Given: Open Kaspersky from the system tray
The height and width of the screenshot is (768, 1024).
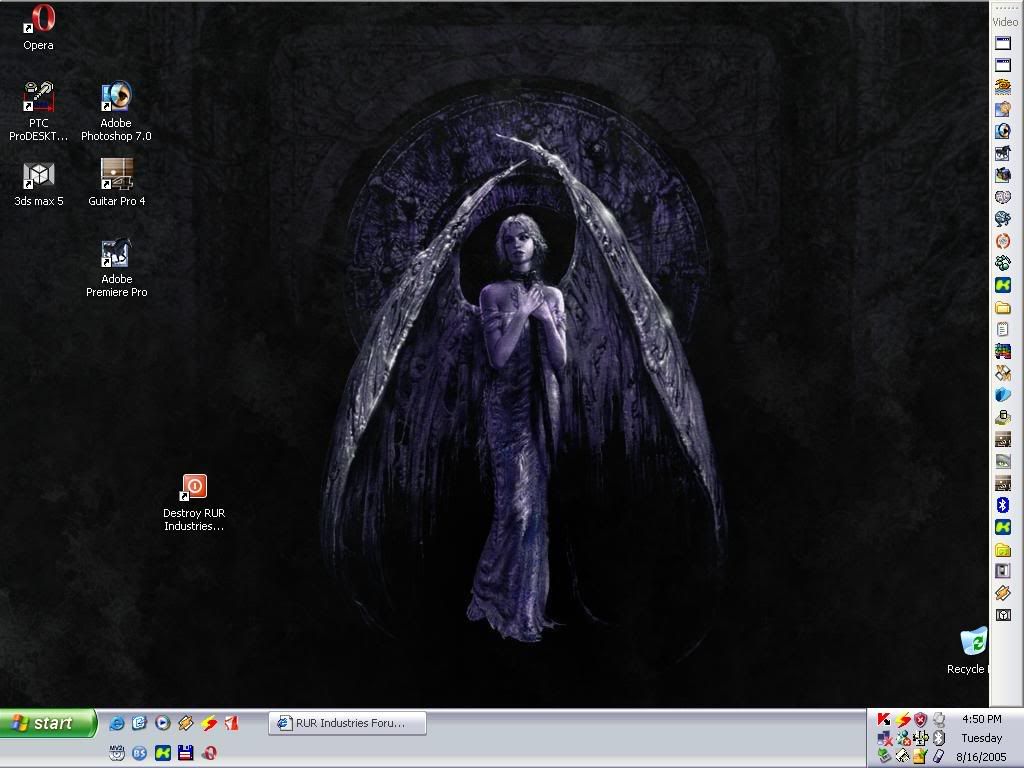Looking at the screenshot, I should point(884,720).
